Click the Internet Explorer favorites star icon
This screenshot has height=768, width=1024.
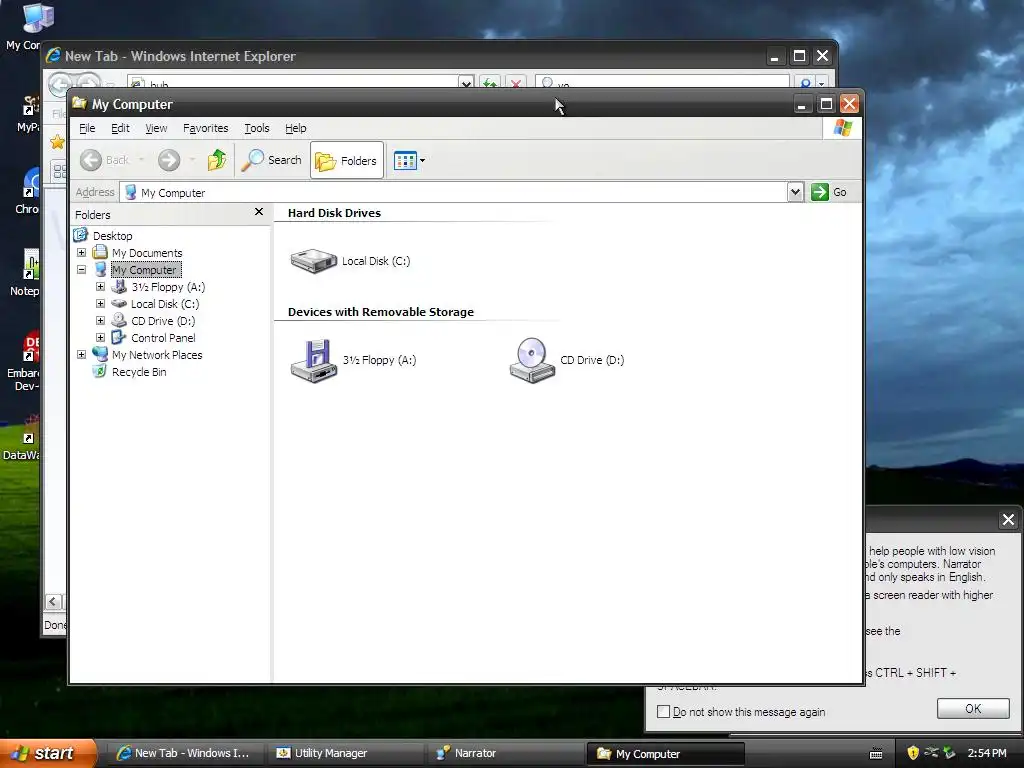(57, 142)
